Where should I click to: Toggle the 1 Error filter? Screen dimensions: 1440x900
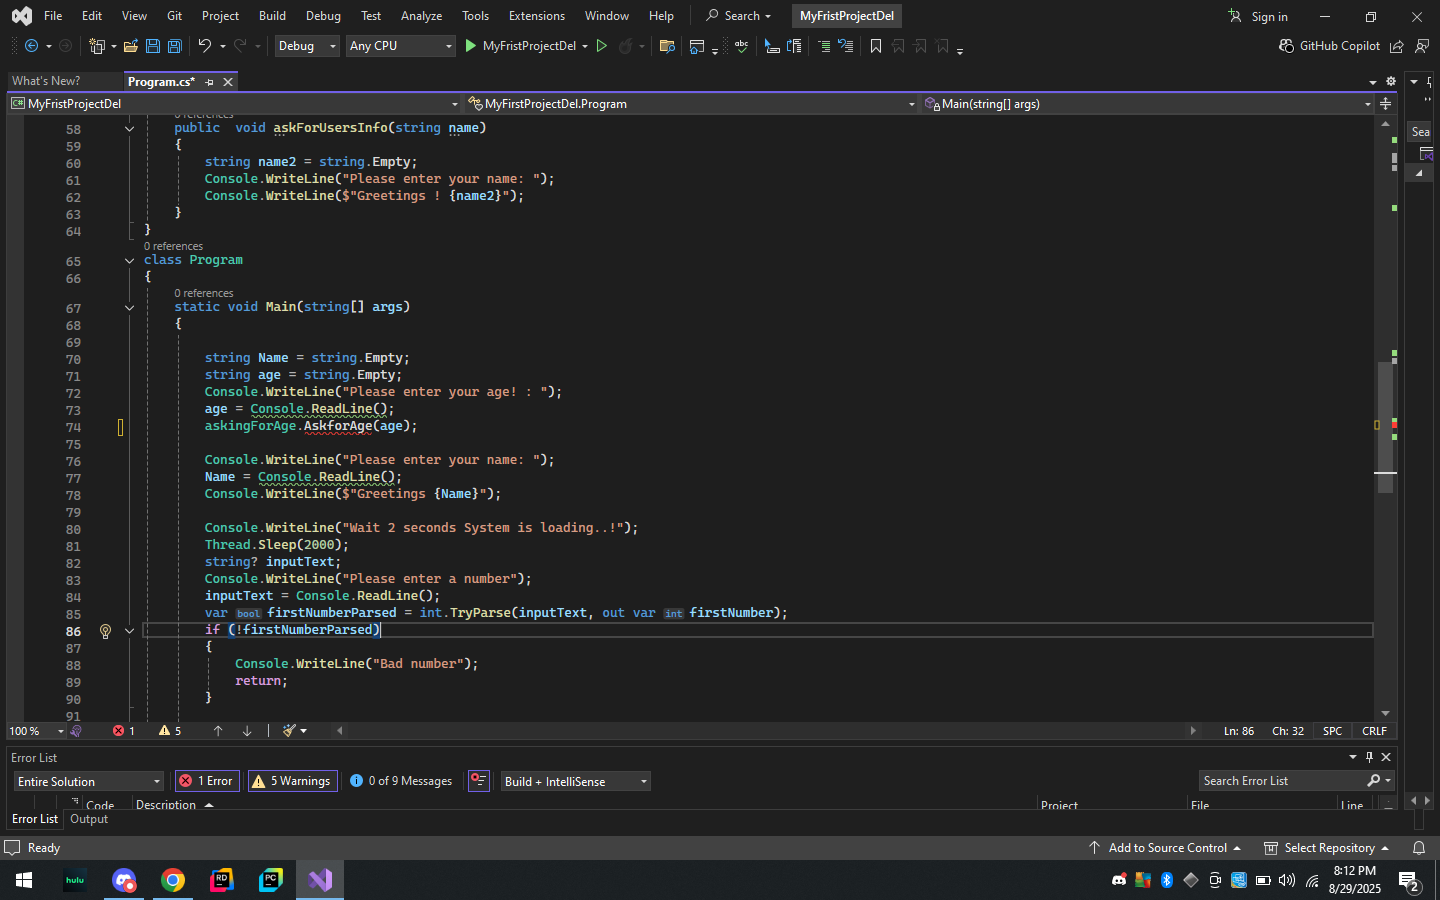206,781
